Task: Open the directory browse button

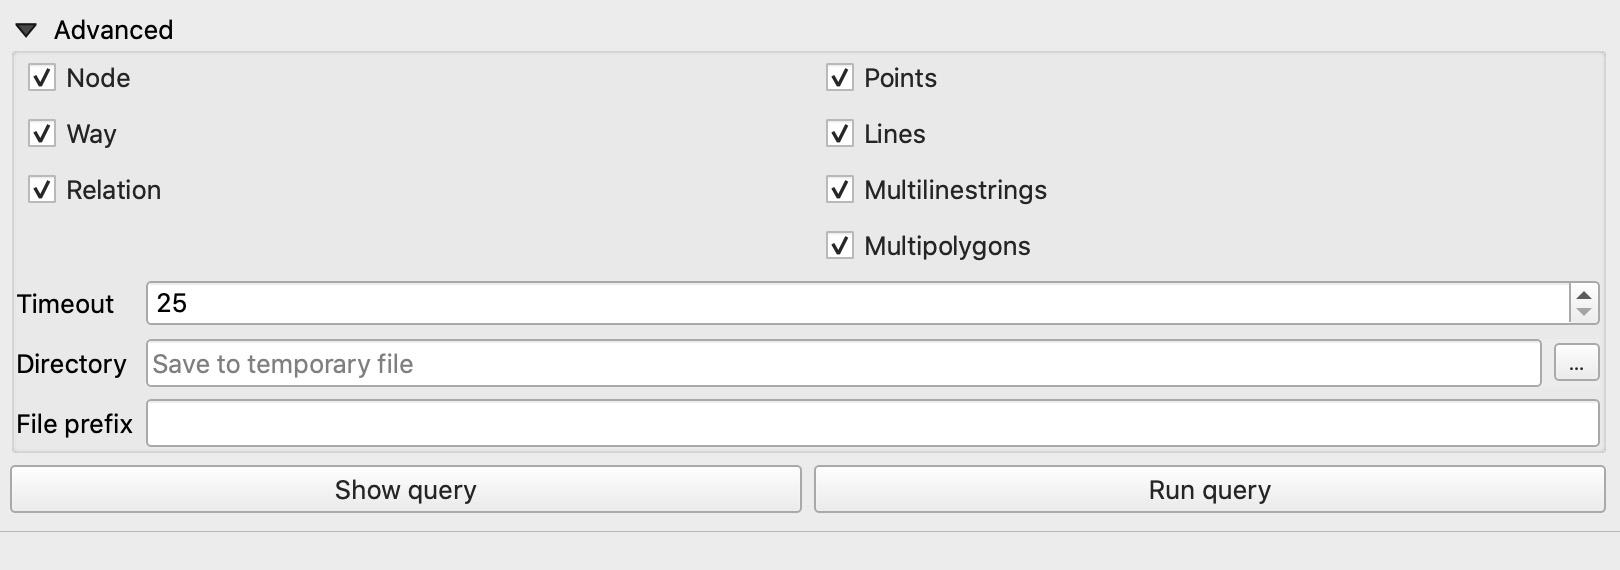Action: tap(1576, 364)
